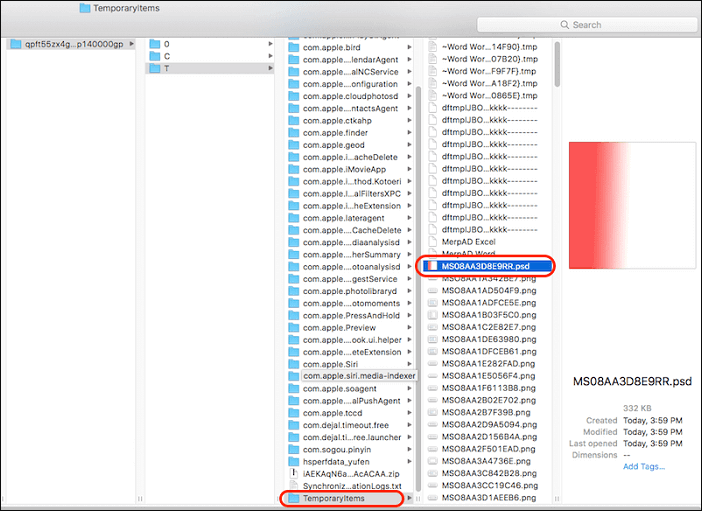
Task: Expand the C folder chevron
Action: pos(270,56)
